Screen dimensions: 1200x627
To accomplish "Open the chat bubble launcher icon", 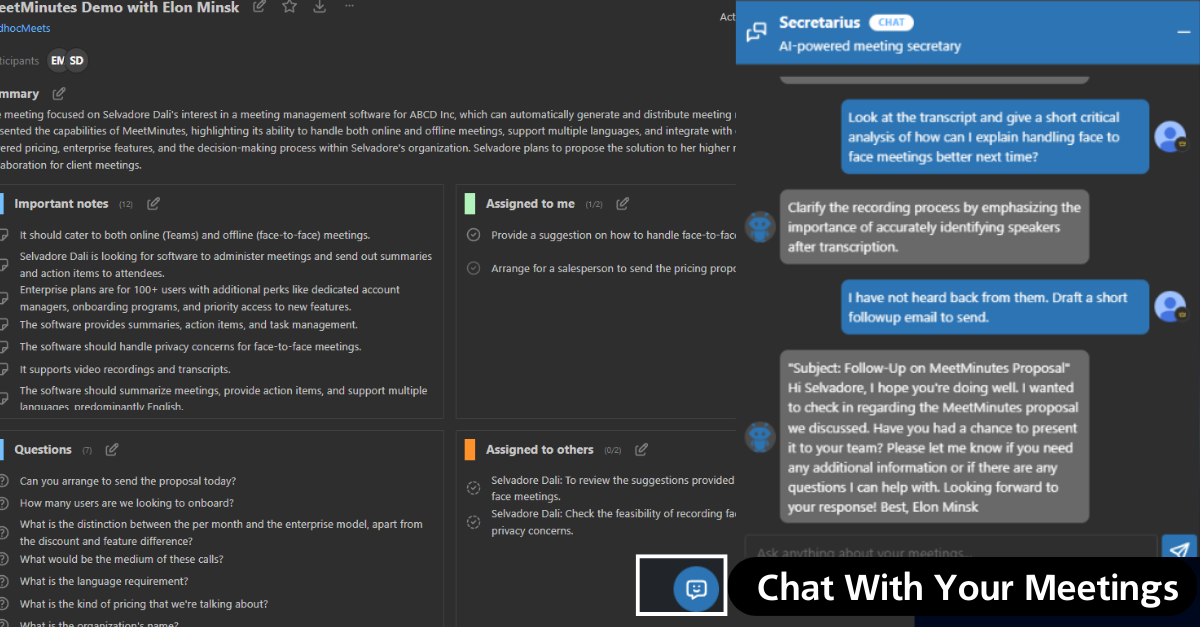I will [697, 589].
